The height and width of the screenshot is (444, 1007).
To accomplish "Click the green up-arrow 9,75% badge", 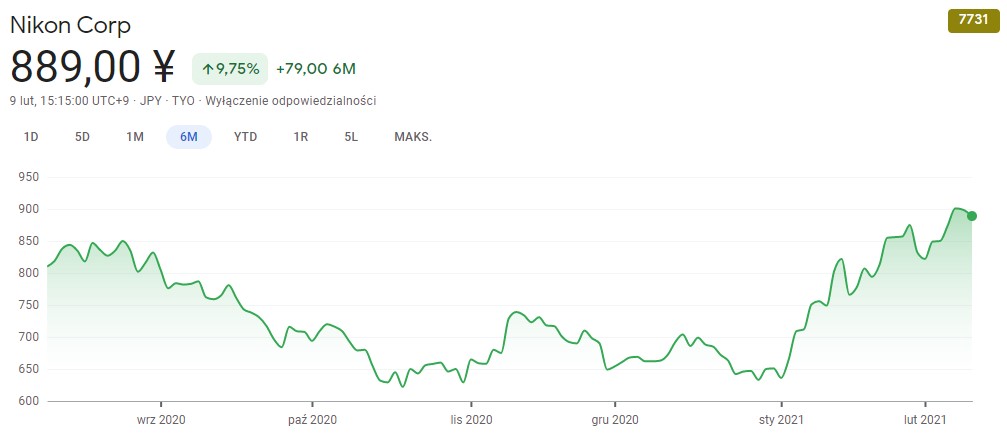I will 230,68.
